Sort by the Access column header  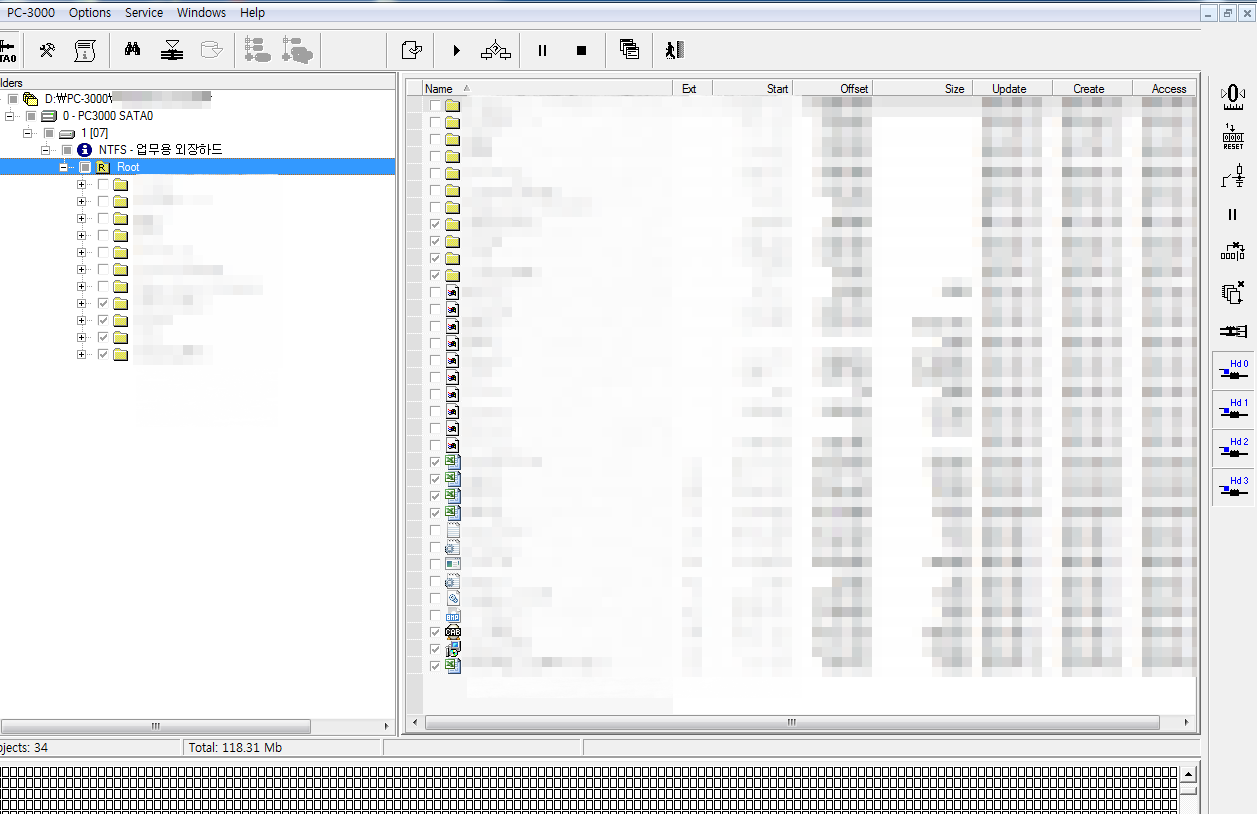tap(1165, 88)
